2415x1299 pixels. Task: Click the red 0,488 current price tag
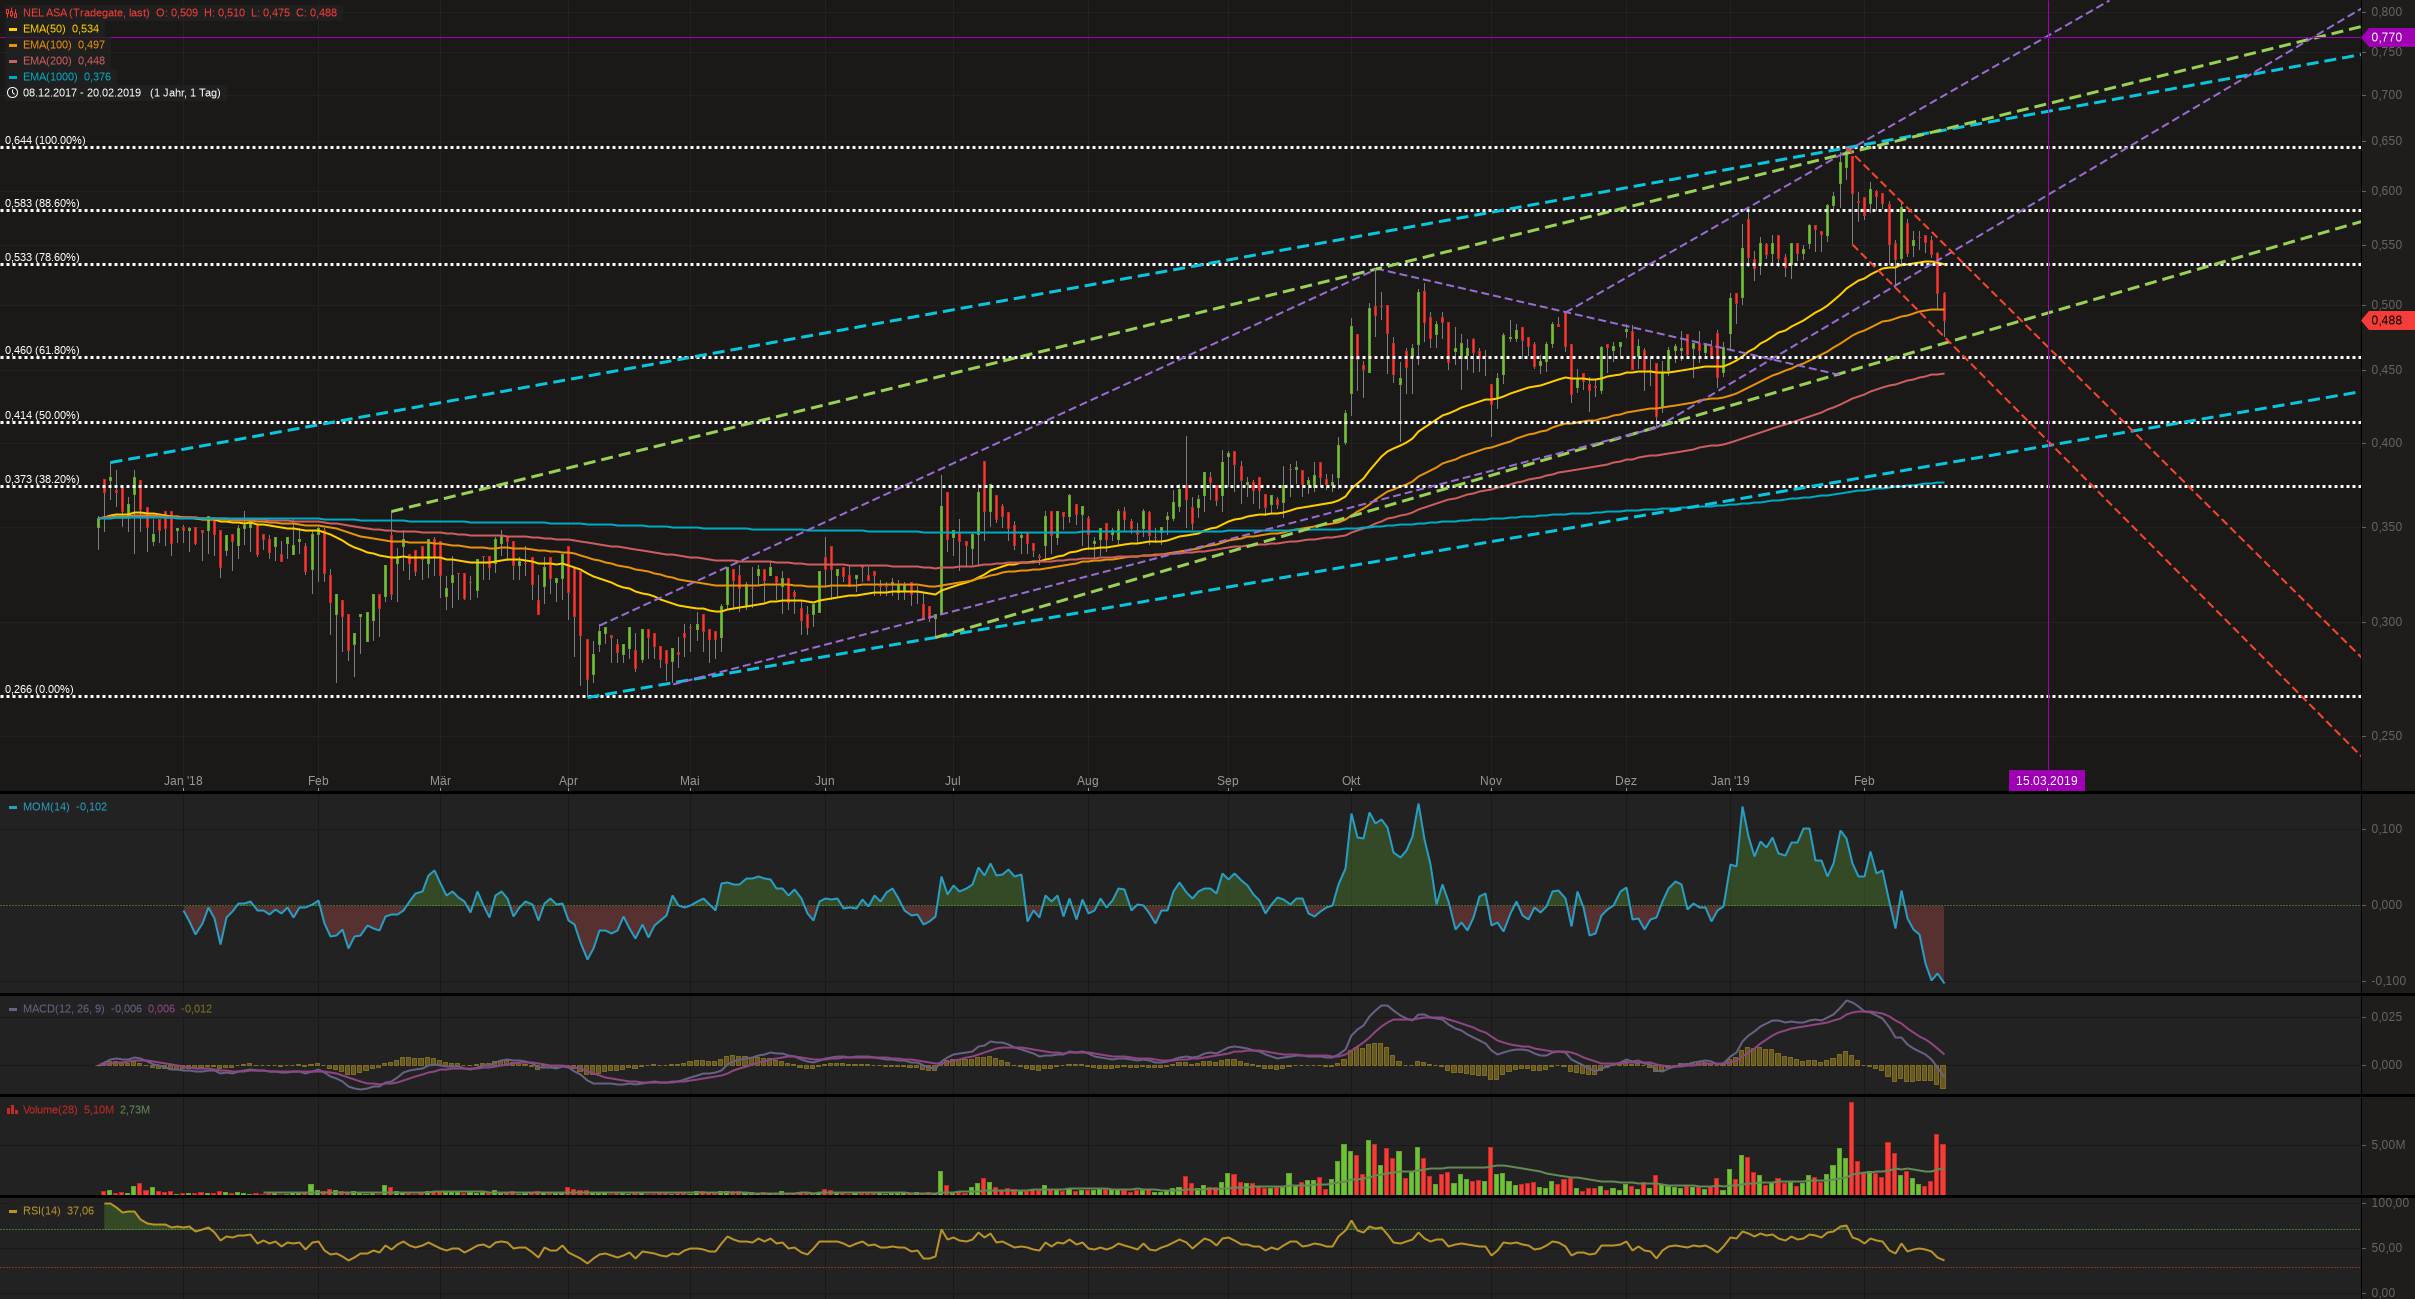[x=2386, y=321]
